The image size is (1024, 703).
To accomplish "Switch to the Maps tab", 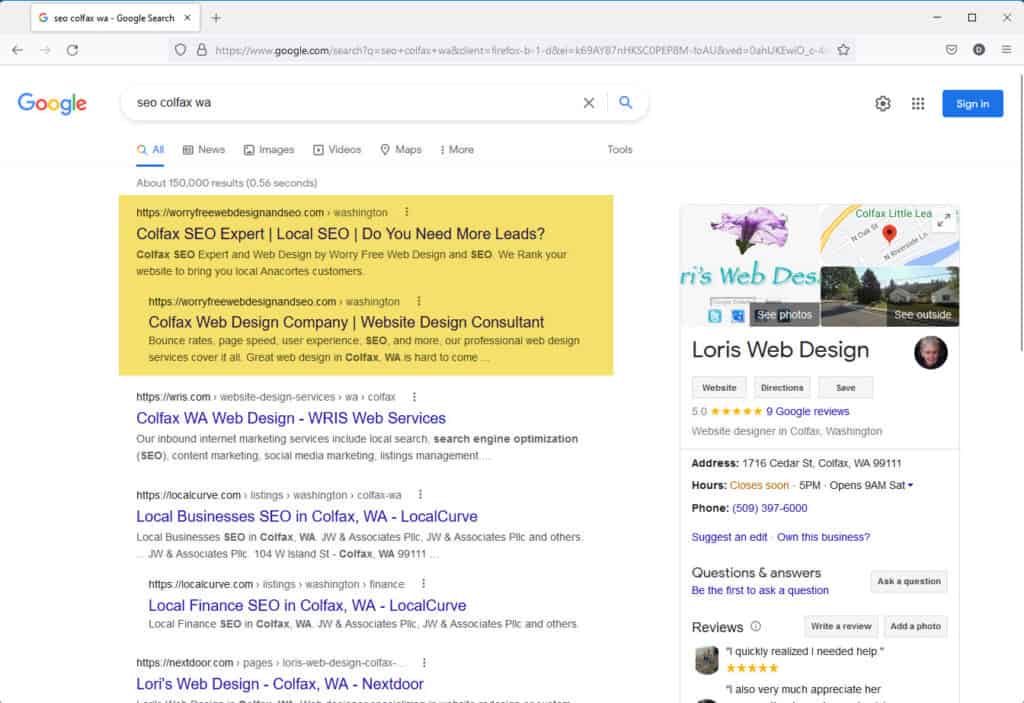I will [401, 150].
